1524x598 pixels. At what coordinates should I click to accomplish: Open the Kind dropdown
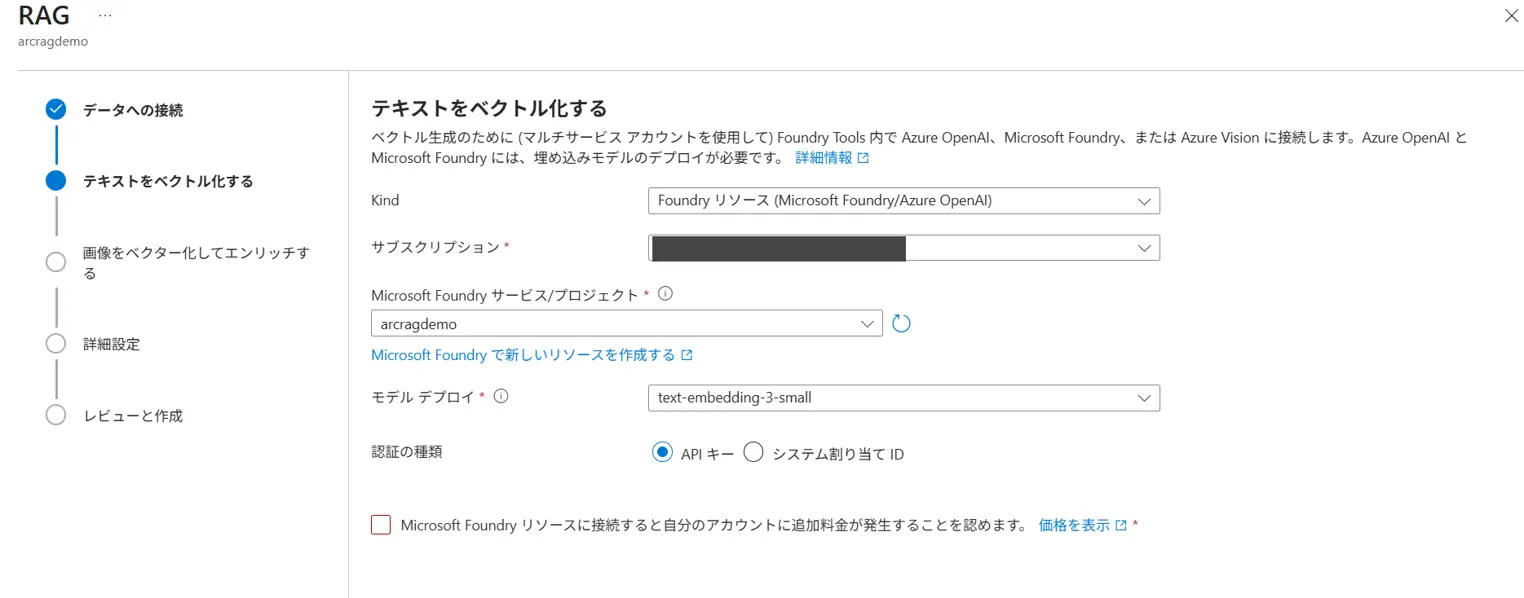[x=904, y=200]
